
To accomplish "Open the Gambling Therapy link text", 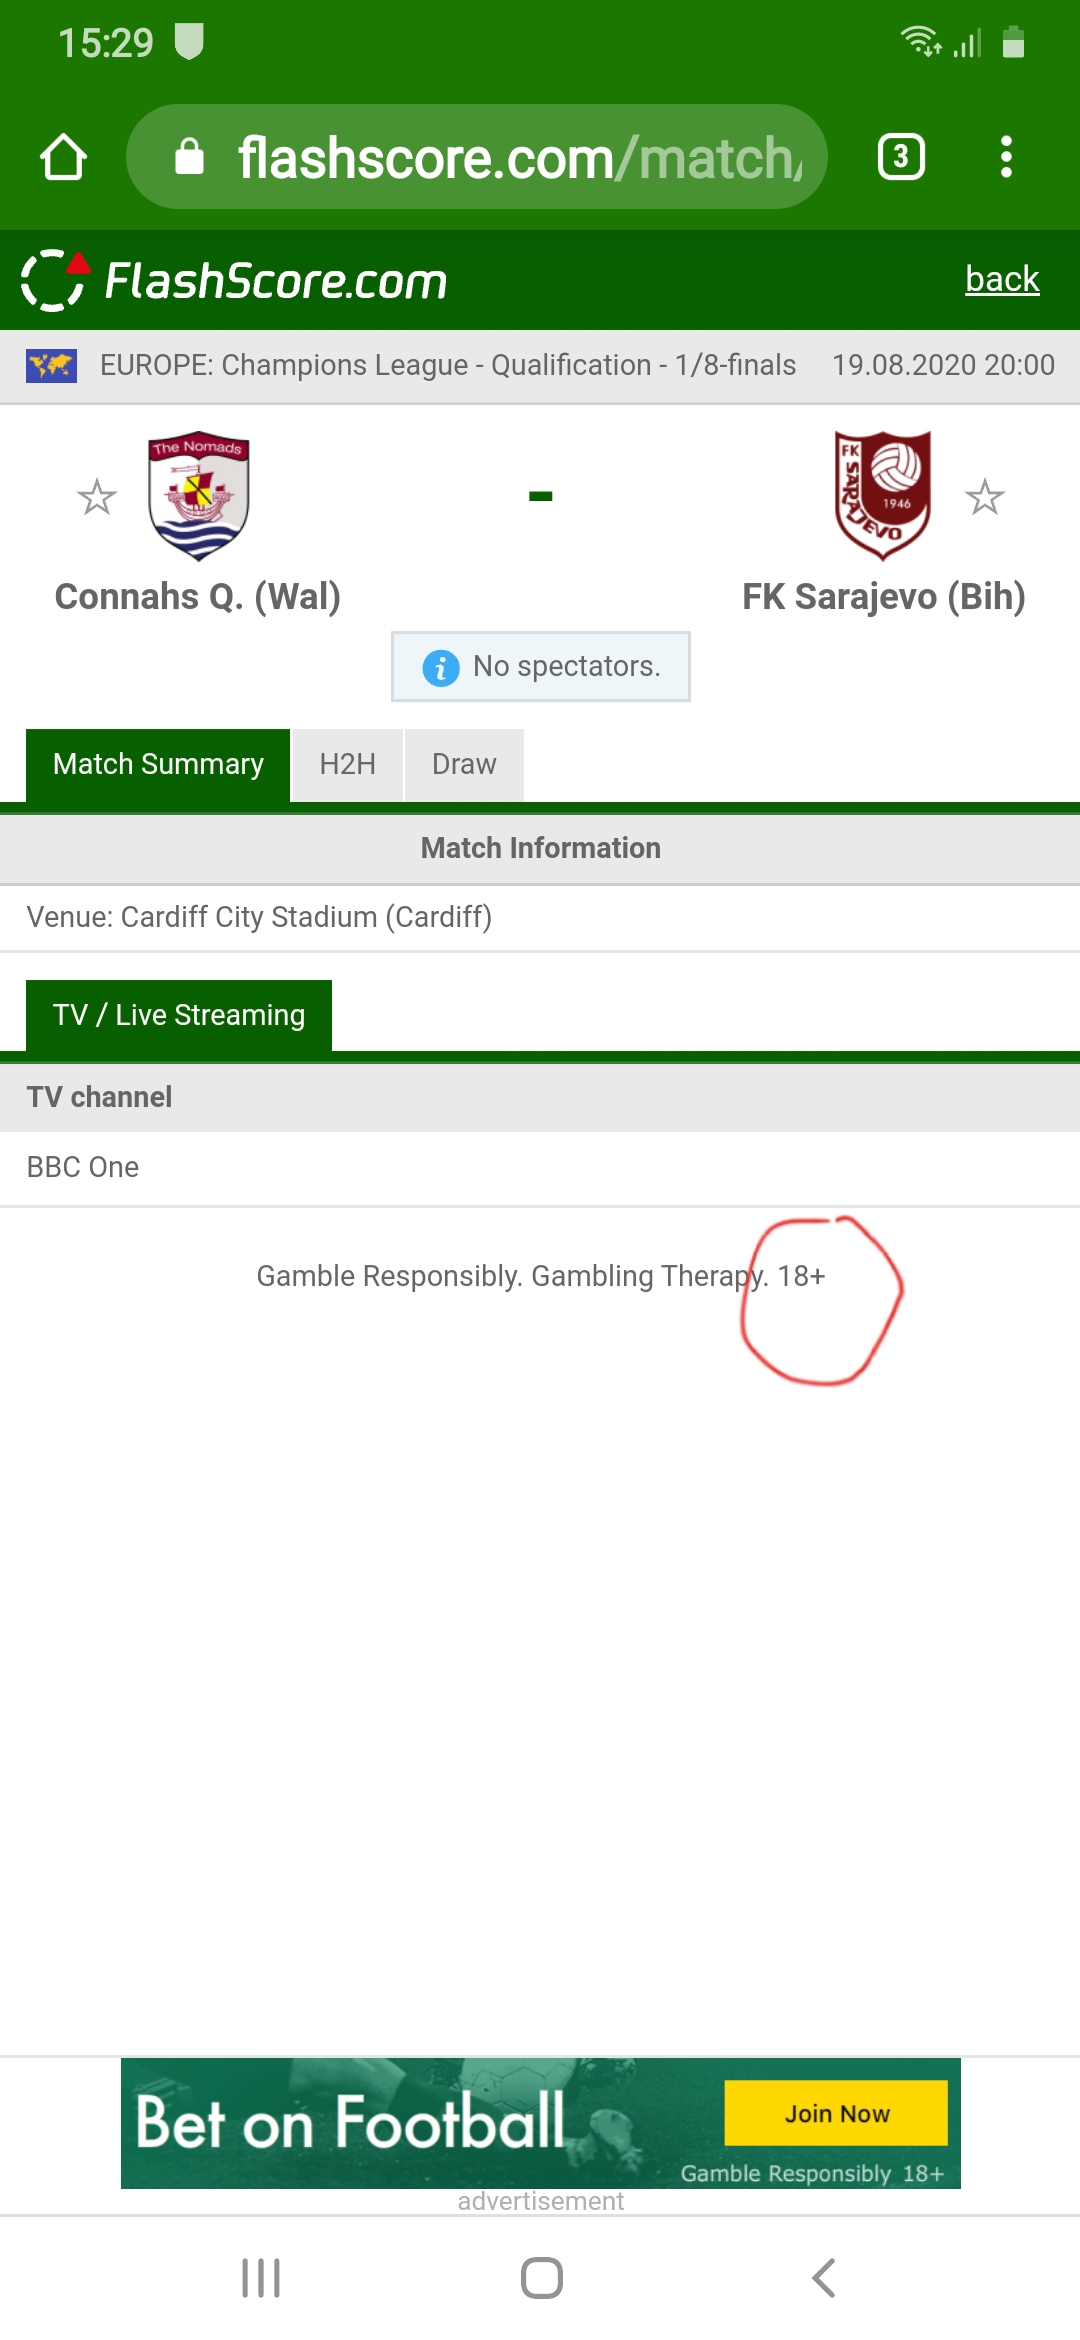I will pos(649,1276).
